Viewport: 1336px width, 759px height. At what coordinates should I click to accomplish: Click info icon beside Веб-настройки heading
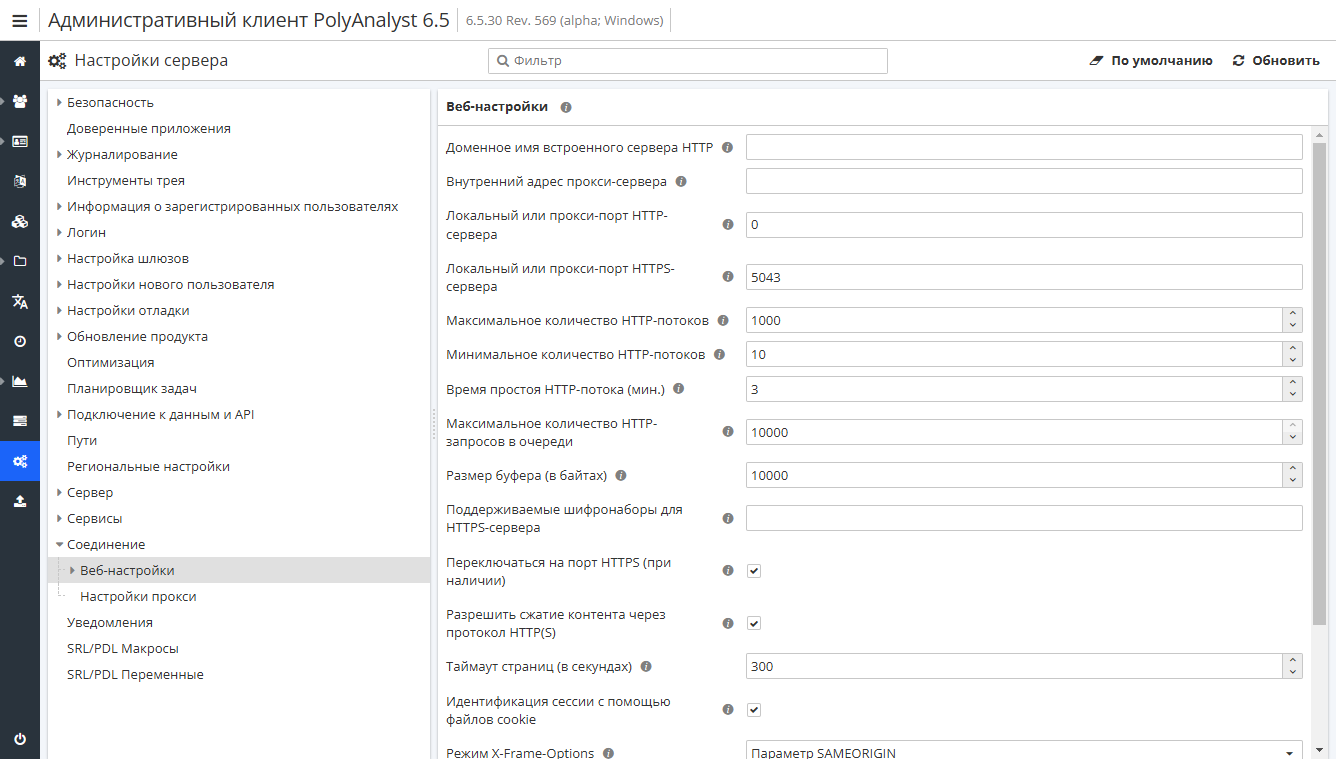click(x=566, y=107)
